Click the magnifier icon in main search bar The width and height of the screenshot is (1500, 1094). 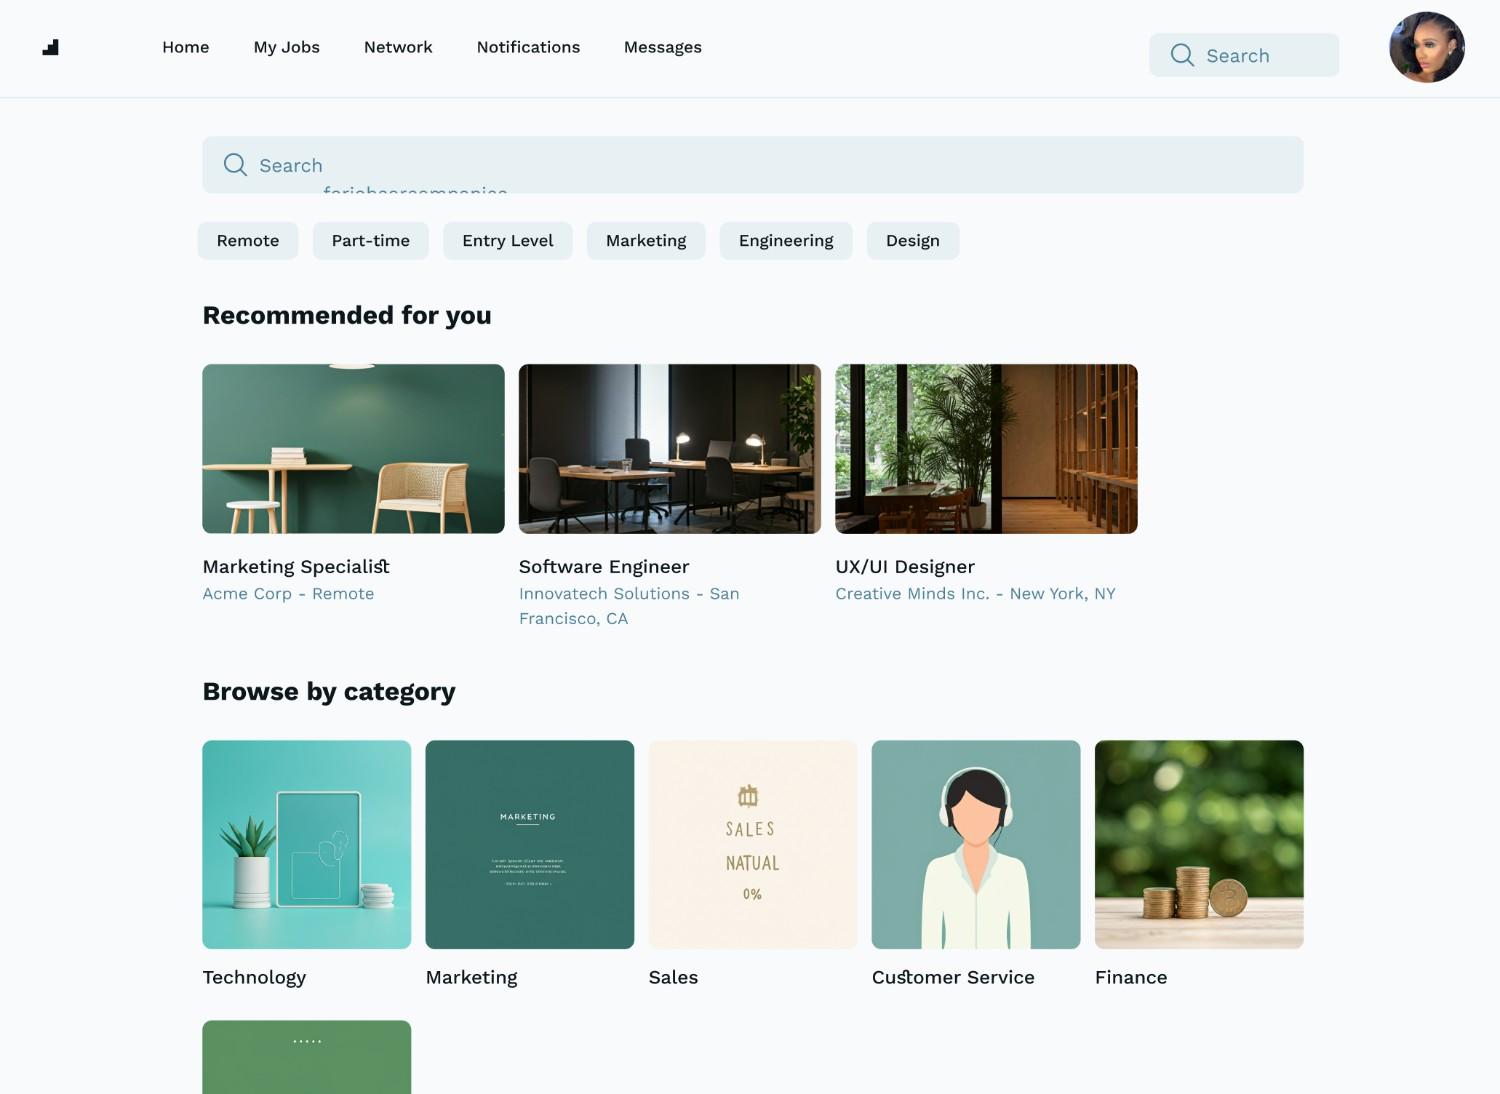tap(235, 165)
